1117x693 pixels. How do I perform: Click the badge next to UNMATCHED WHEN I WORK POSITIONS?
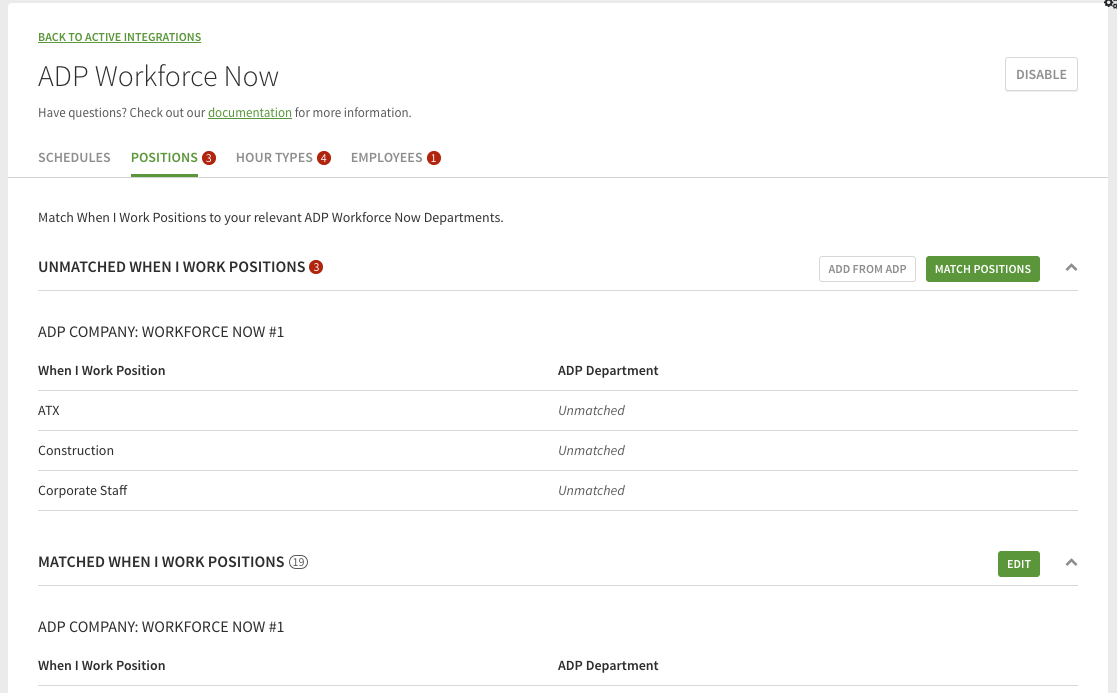point(317,266)
